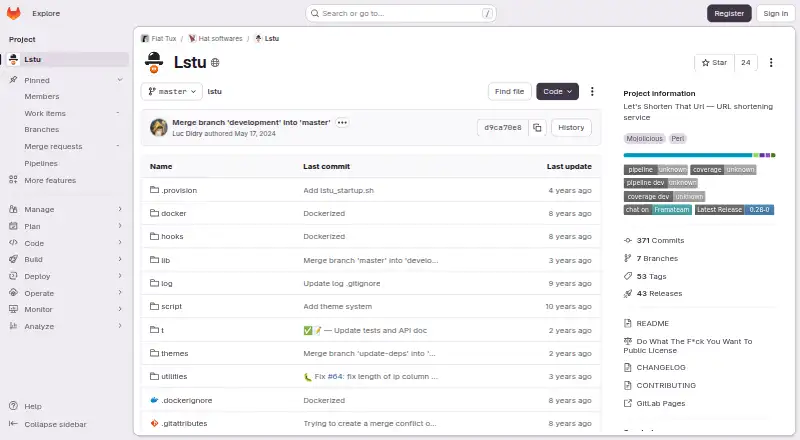The image size is (800, 440).
Task: Open the GitLab Pages link
Action: pos(661,403)
